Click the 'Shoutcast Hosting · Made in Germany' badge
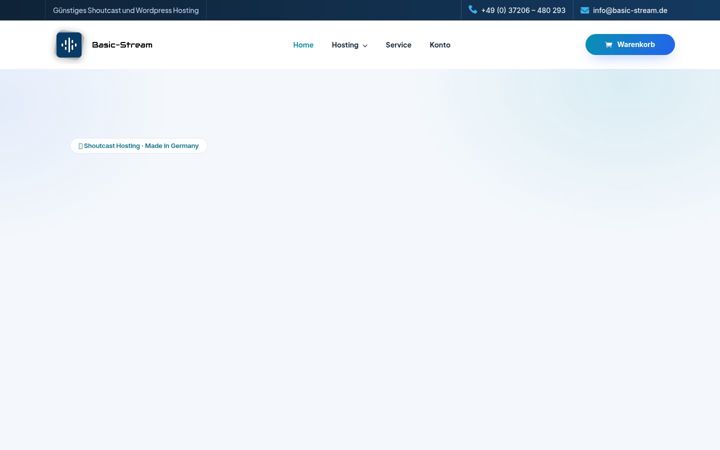The width and height of the screenshot is (720, 450). coord(139,146)
